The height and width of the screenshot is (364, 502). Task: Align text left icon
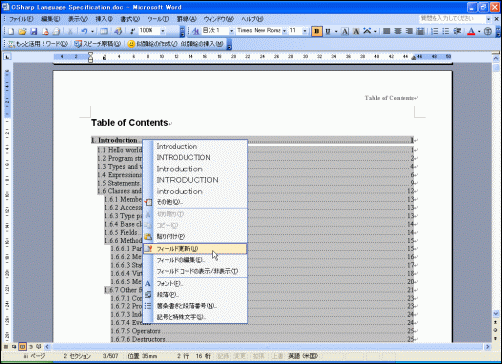click(x=387, y=31)
